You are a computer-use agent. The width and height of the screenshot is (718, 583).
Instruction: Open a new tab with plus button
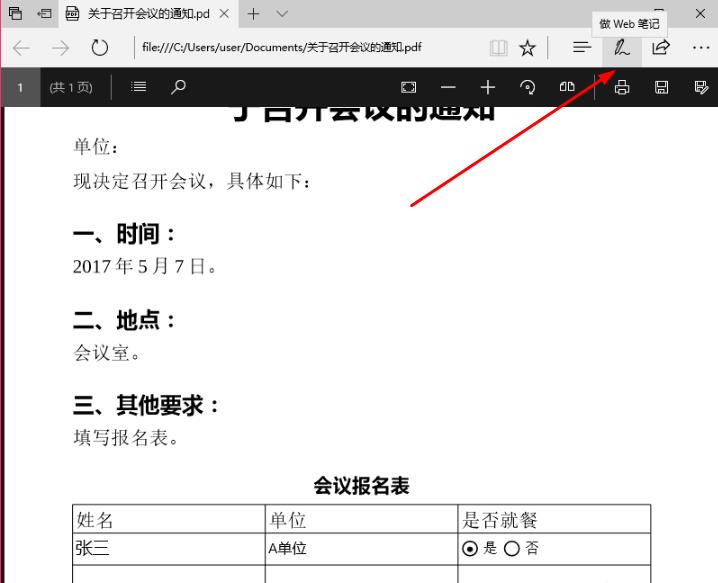pos(253,14)
